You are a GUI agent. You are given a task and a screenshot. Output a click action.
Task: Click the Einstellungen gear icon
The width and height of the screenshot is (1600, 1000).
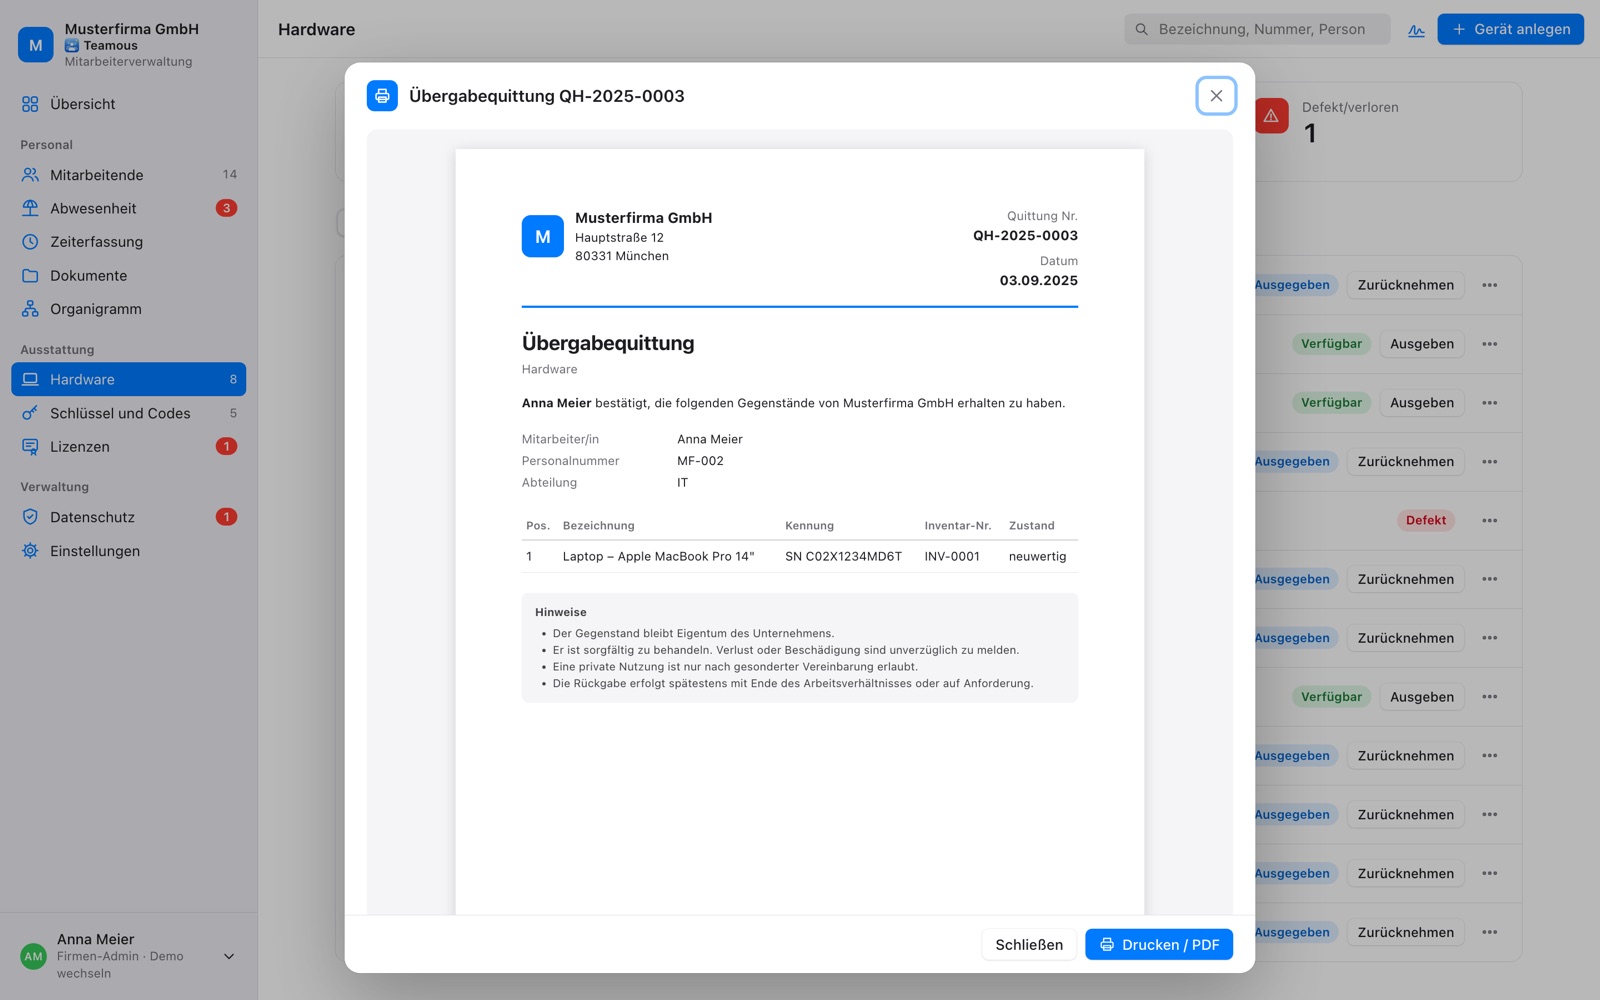pyautogui.click(x=30, y=551)
